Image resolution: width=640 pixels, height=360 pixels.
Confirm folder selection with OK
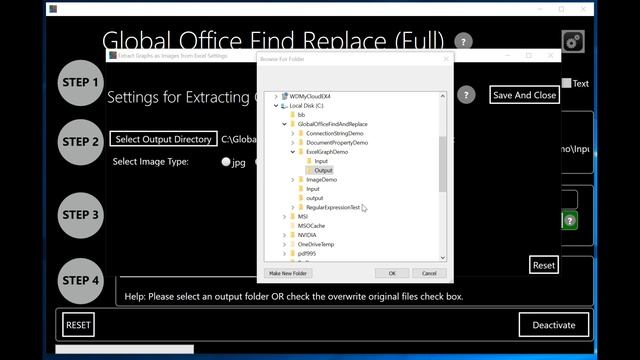392,273
